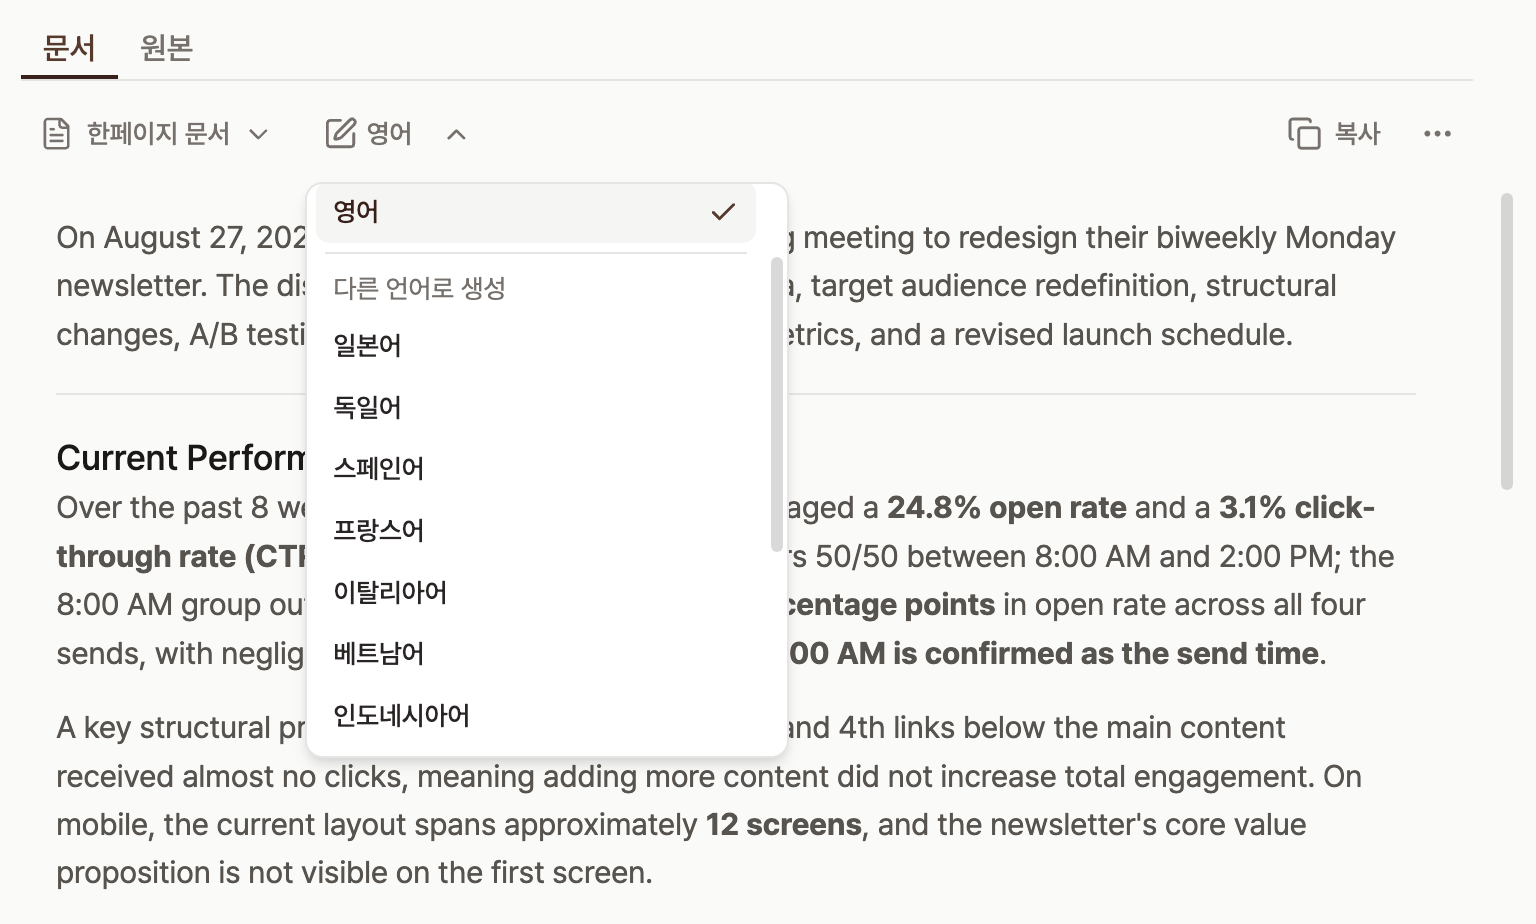Click the language dropdown list scrollbar
This screenshot has height=924, width=1536.
click(x=777, y=404)
